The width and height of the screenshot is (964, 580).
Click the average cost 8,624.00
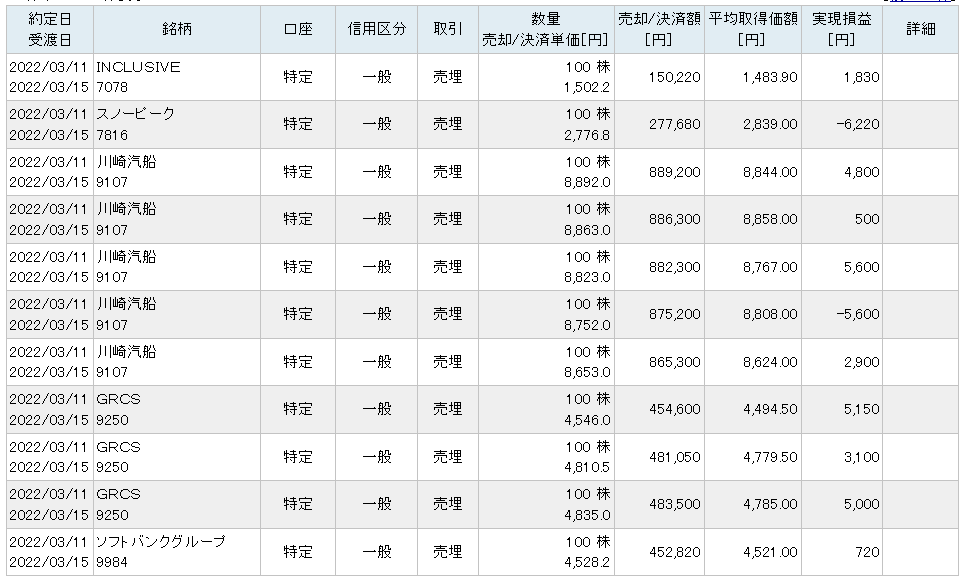(x=770, y=362)
